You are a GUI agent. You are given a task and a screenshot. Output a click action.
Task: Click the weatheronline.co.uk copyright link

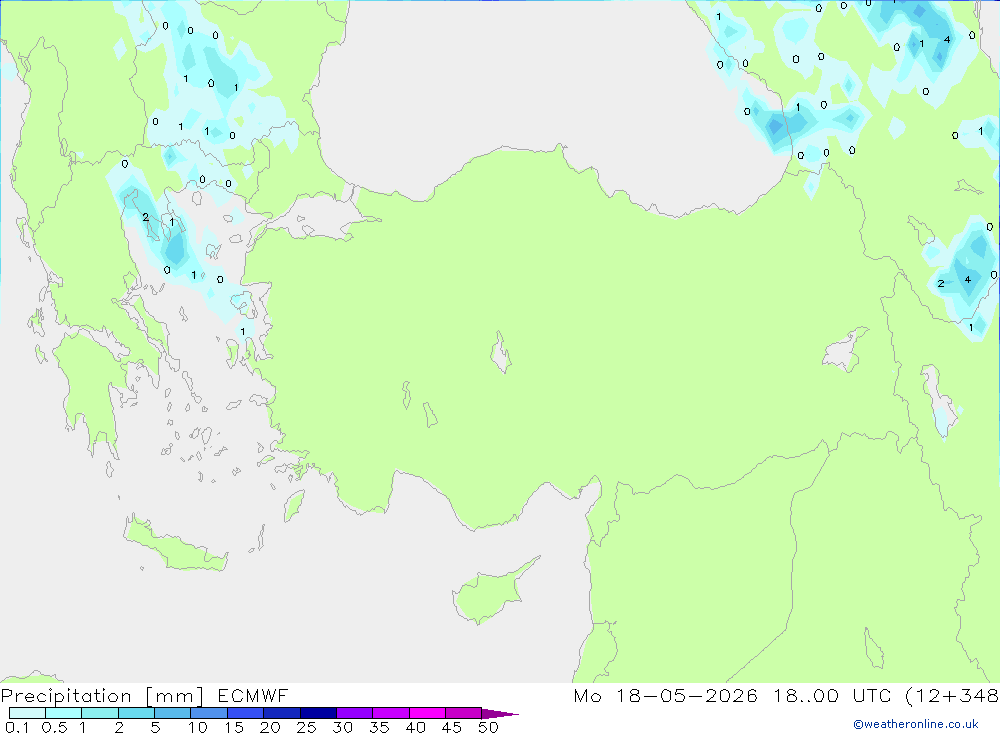(x=916, y=724)
